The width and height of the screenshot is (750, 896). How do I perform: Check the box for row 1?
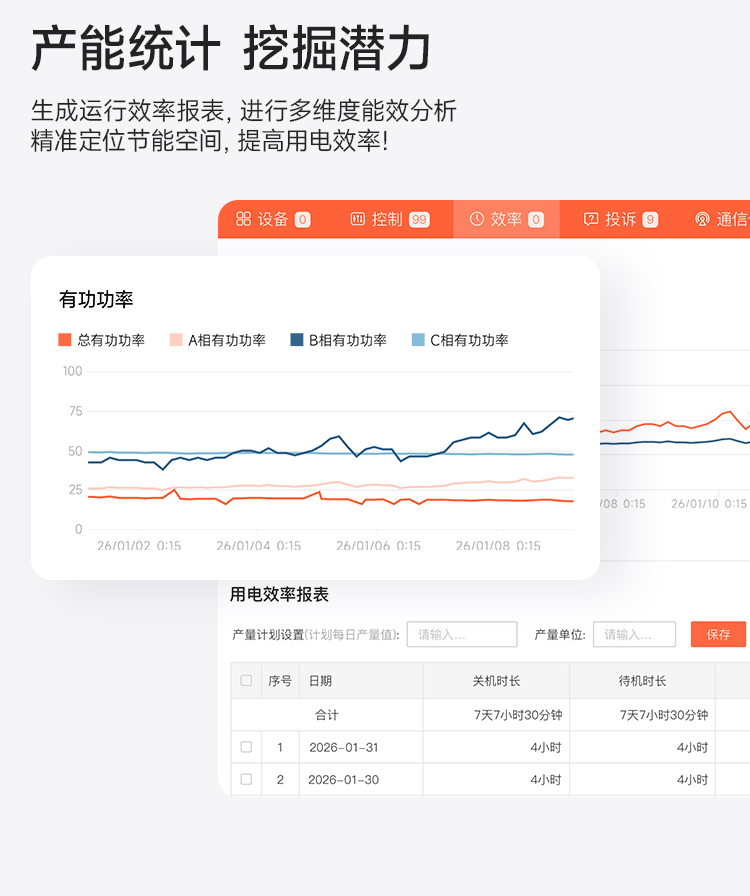246,747
